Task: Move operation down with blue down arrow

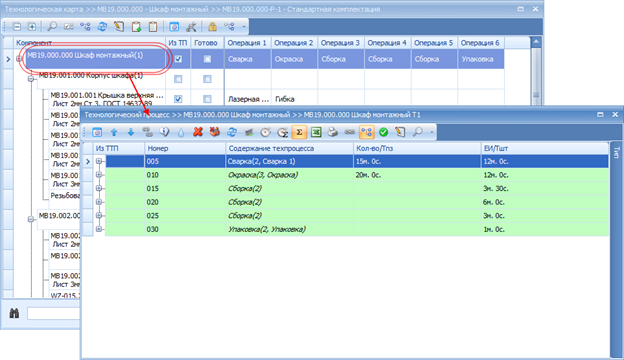Action: [x=131, y=132]
